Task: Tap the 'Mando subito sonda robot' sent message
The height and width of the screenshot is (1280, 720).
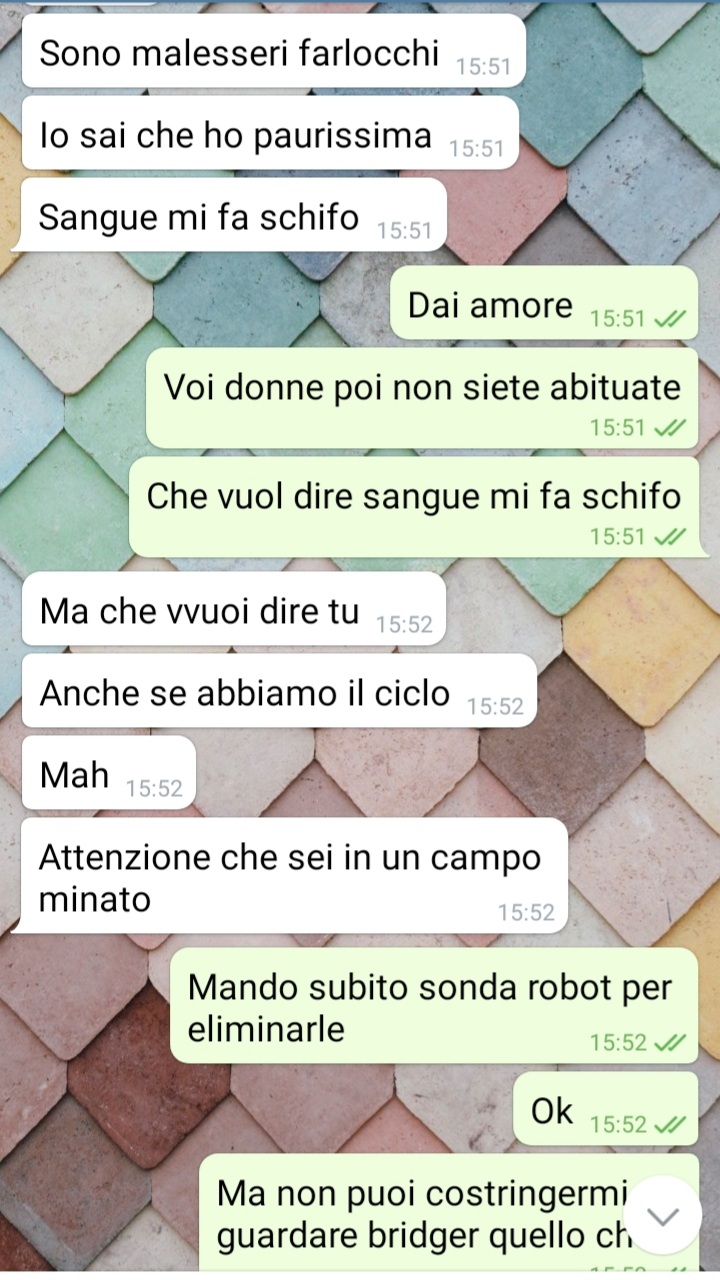Action: pyautogui.click(x=434, y=1005)
